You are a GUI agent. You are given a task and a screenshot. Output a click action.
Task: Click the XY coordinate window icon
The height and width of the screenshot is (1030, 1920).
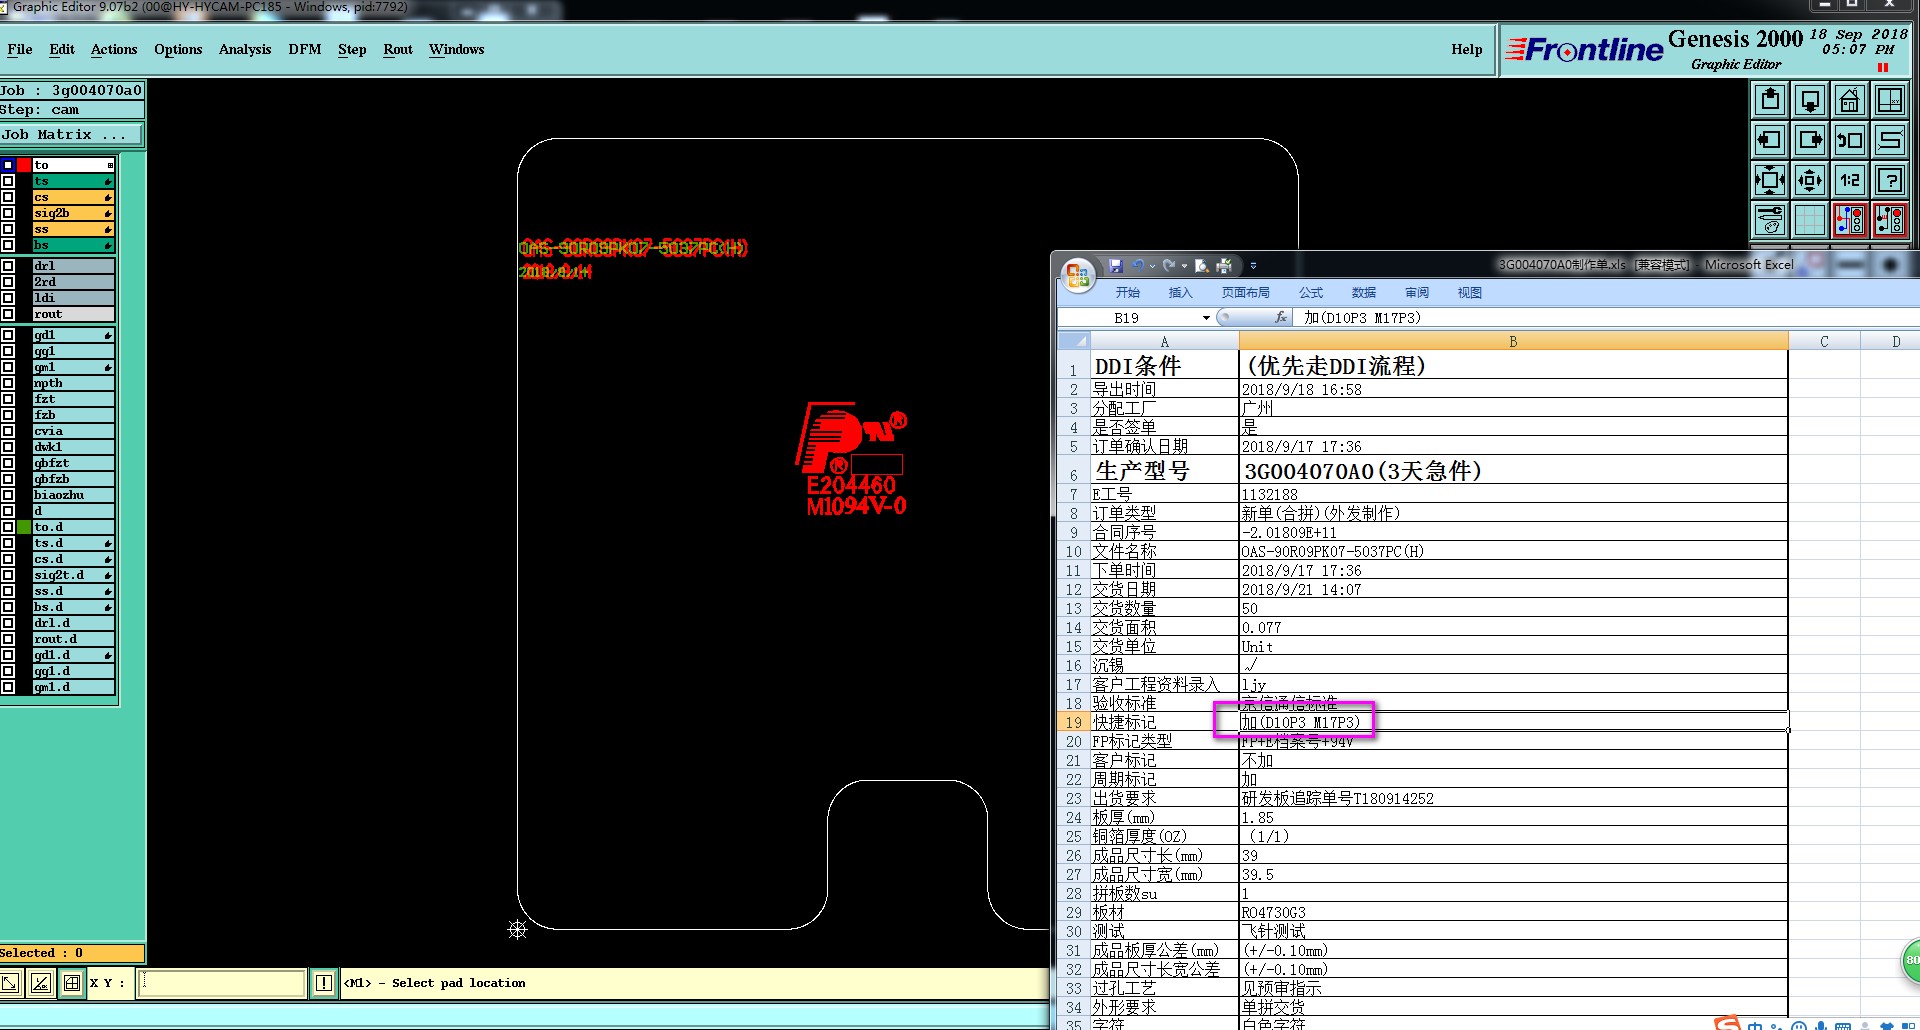tap(1890, 100)
